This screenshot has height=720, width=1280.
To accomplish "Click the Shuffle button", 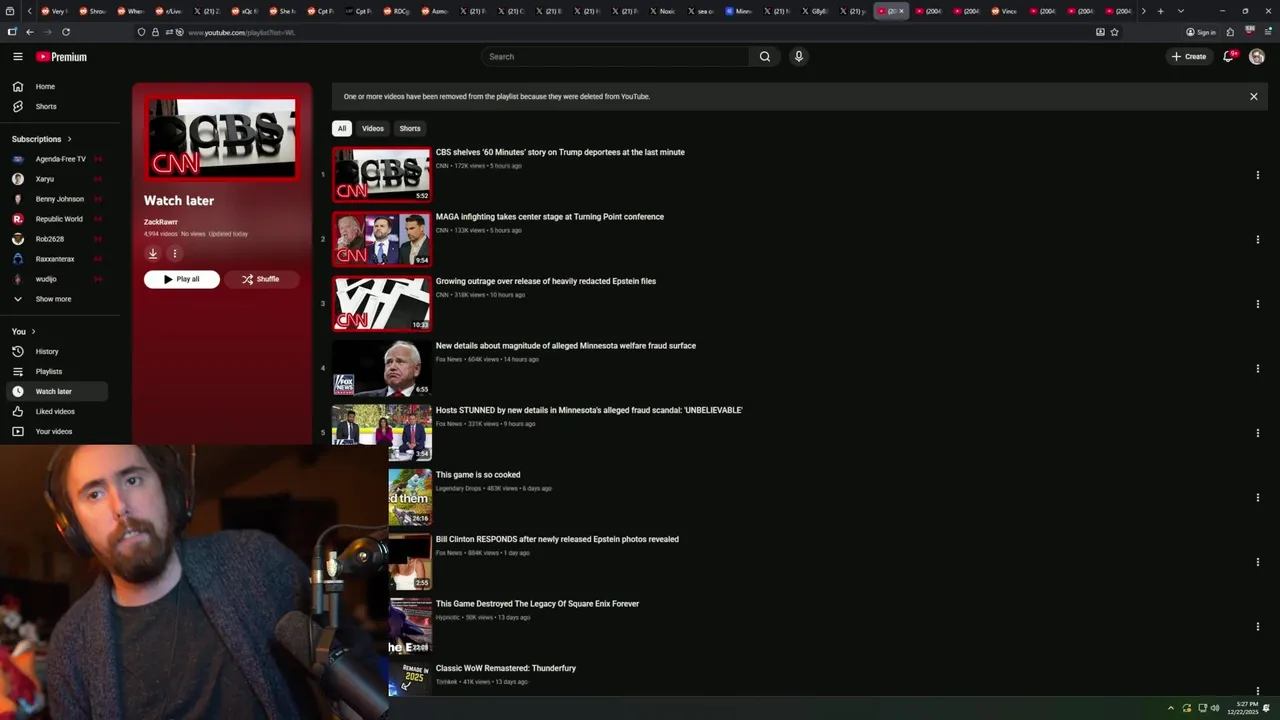I will click(261, 280).
